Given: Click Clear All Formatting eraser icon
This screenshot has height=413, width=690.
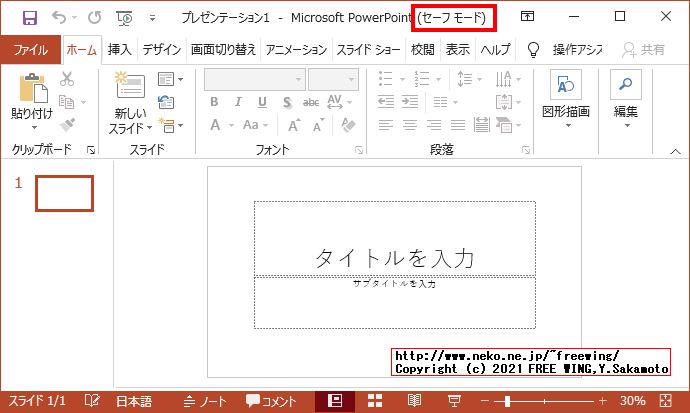Looking at the screenshot, I should pyautogui.click(x=348, y=125).
